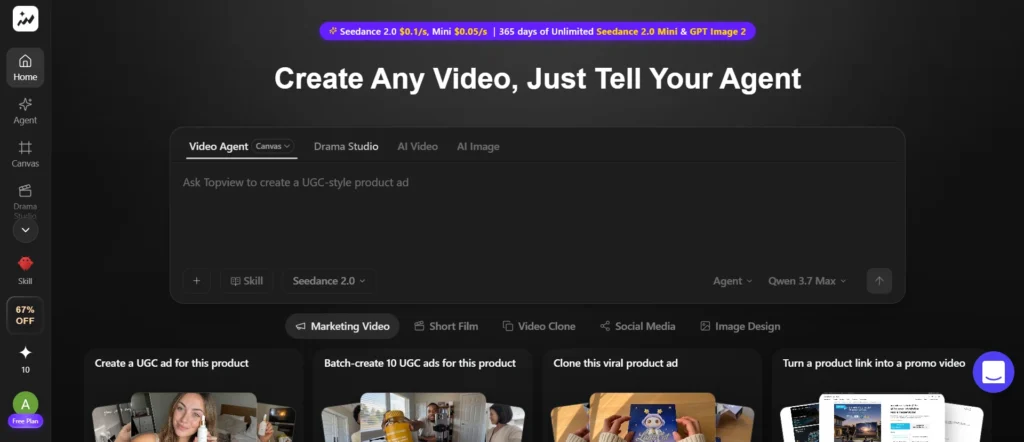Screen dimensions: 1024x442
Task: Click the Free Plan badge
Action: [25, 421]
